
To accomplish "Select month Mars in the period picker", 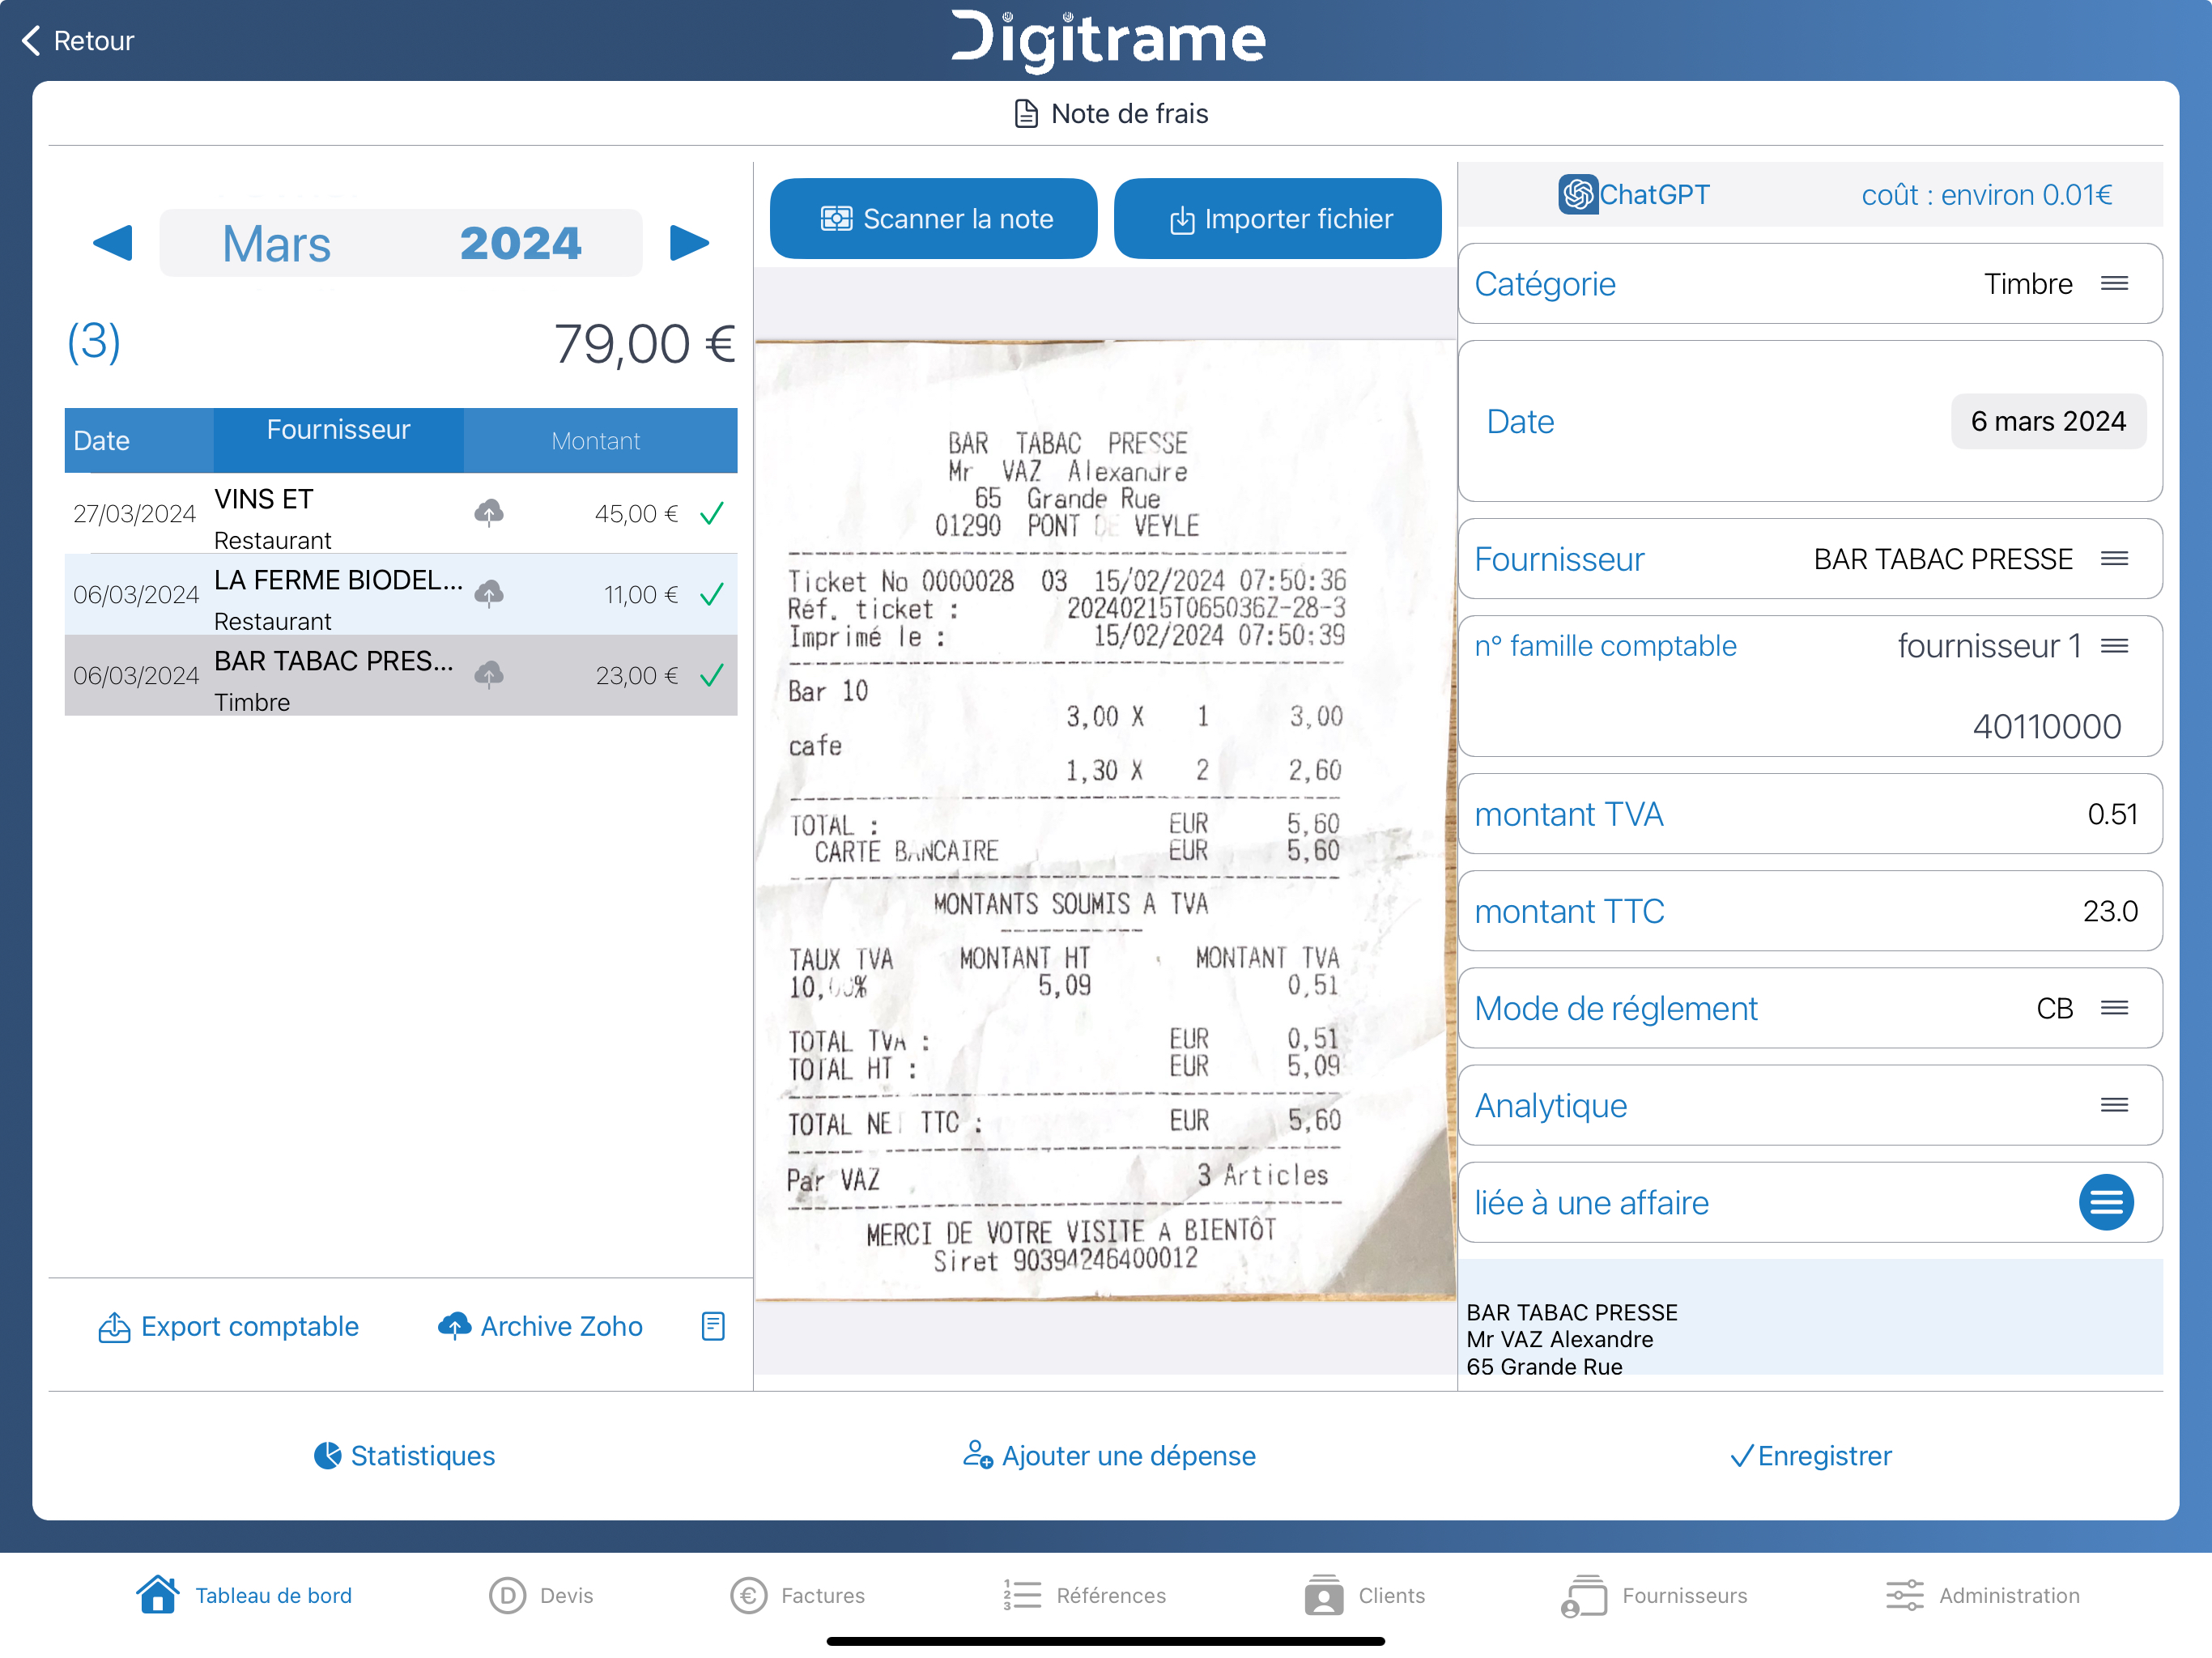I will point(277,243).
